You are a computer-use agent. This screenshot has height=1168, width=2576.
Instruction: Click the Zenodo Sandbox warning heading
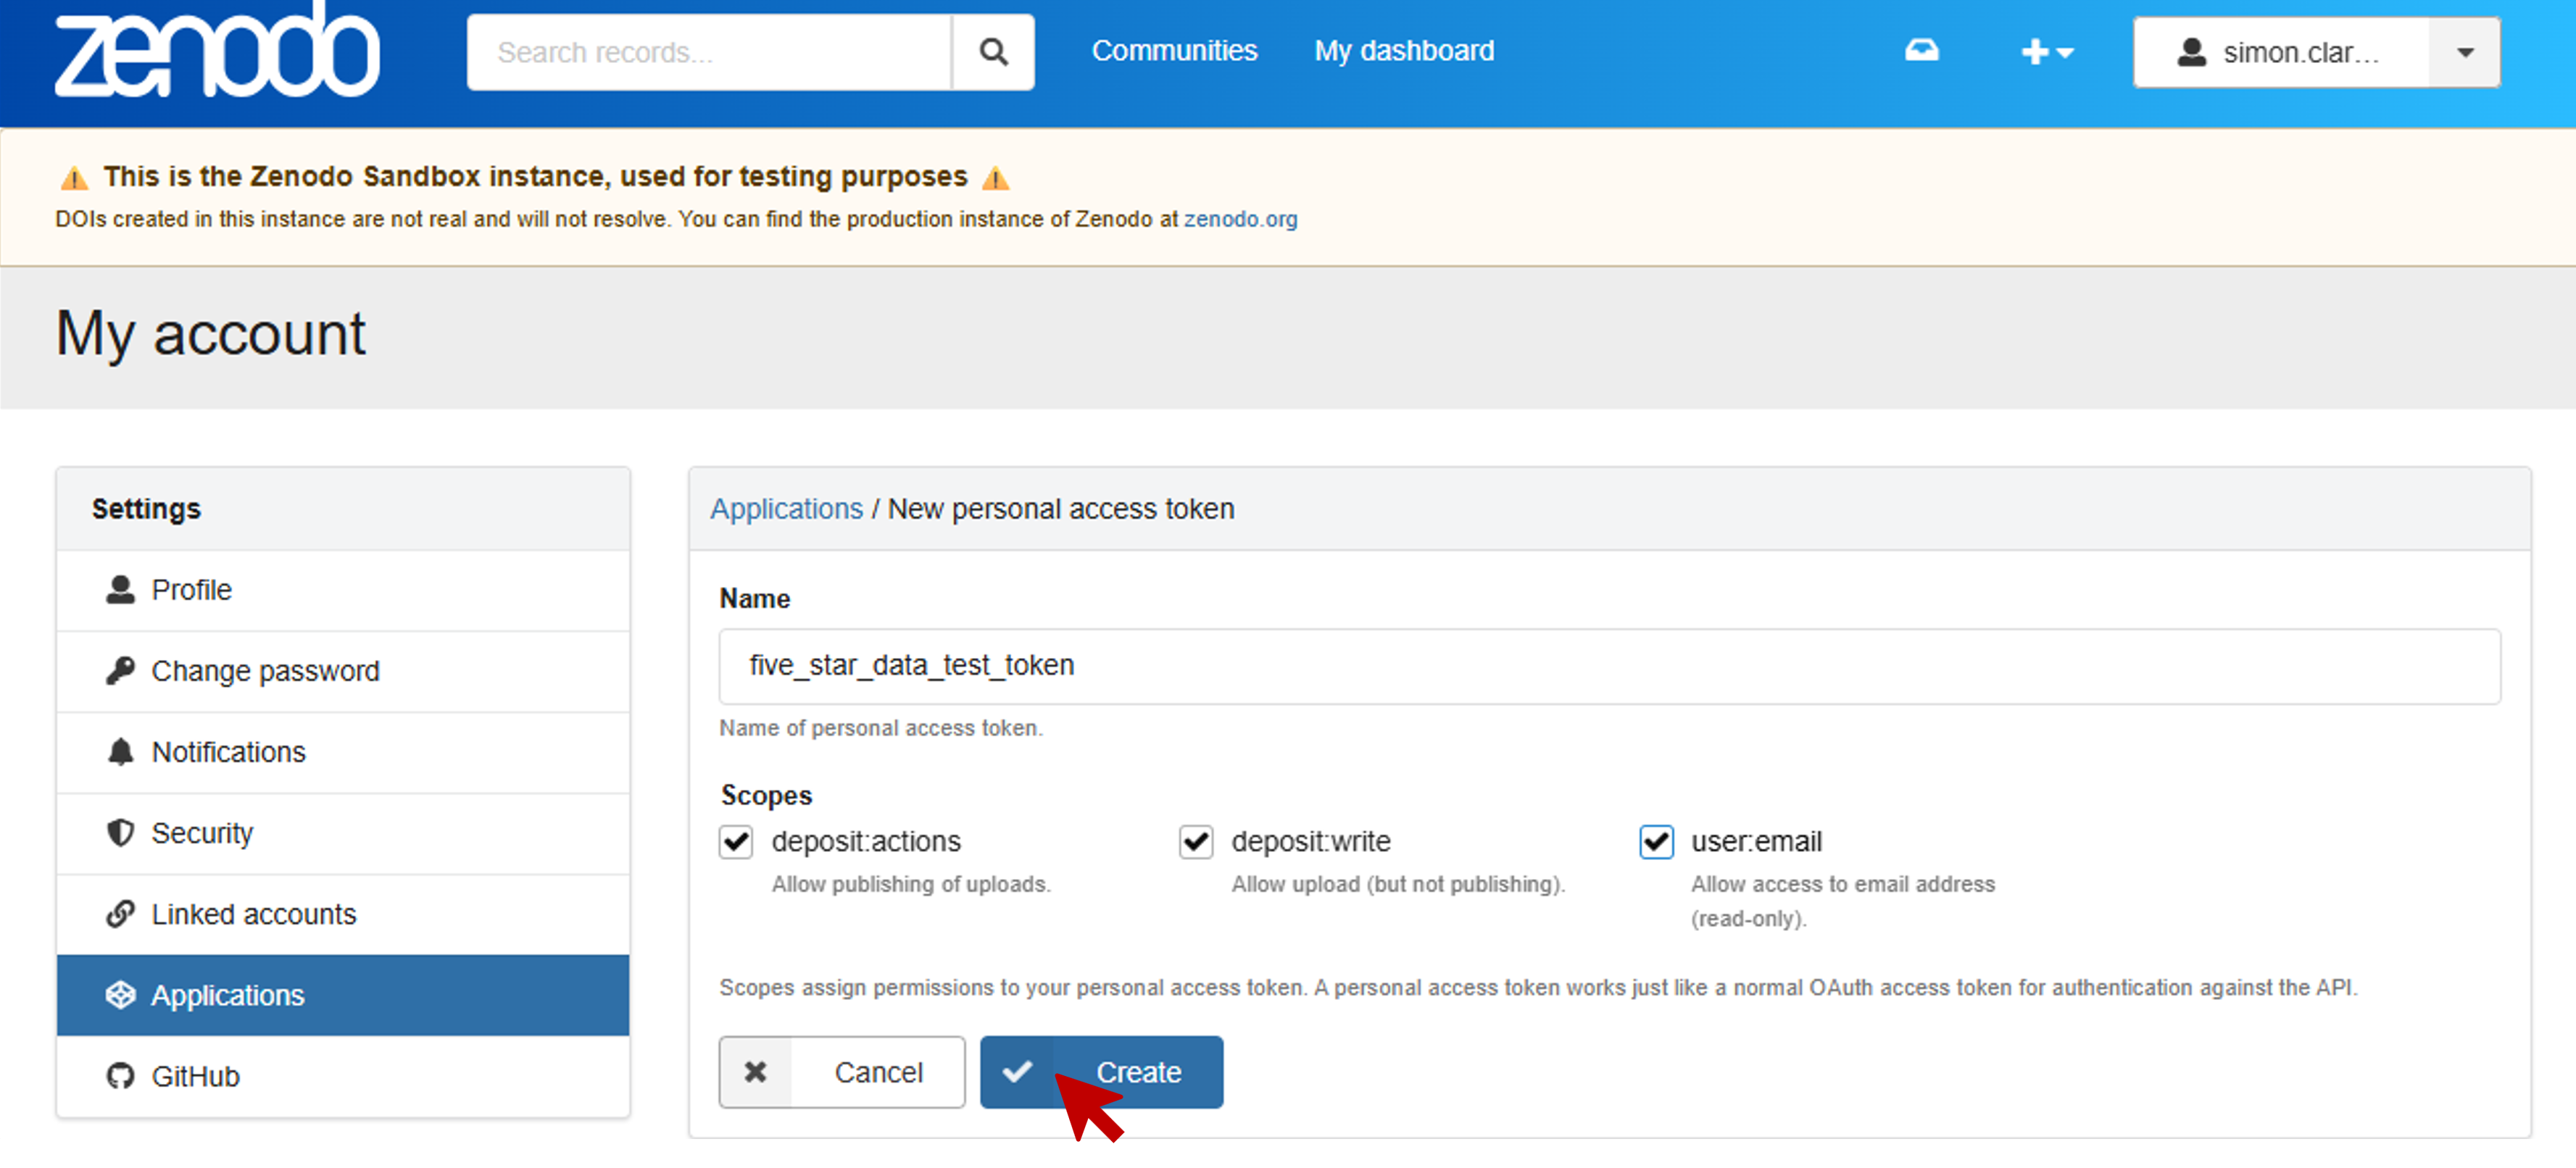pos(536,177)
